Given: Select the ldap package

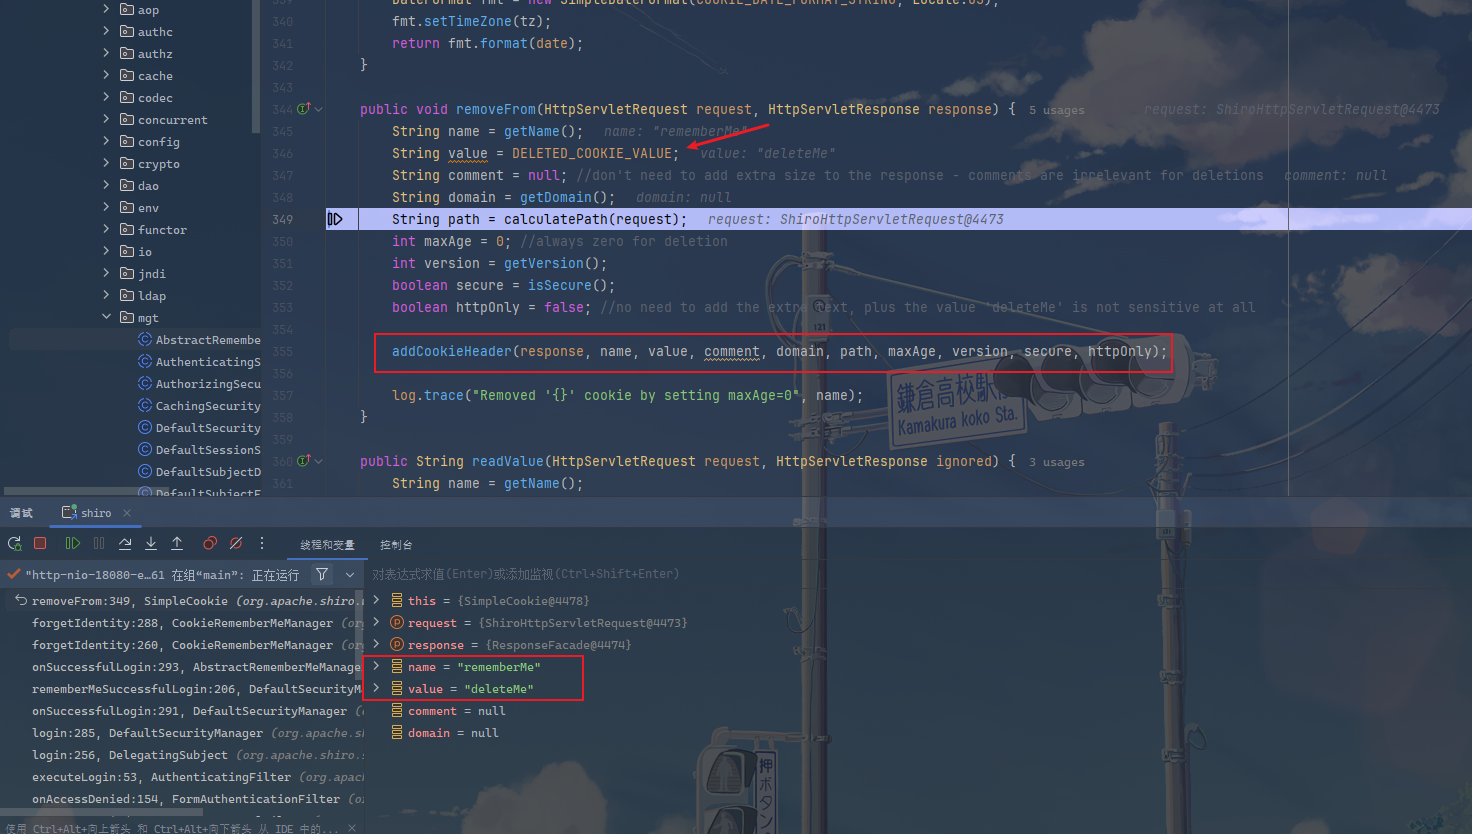Looking at the screenshot, I should (x=152, y=296).
